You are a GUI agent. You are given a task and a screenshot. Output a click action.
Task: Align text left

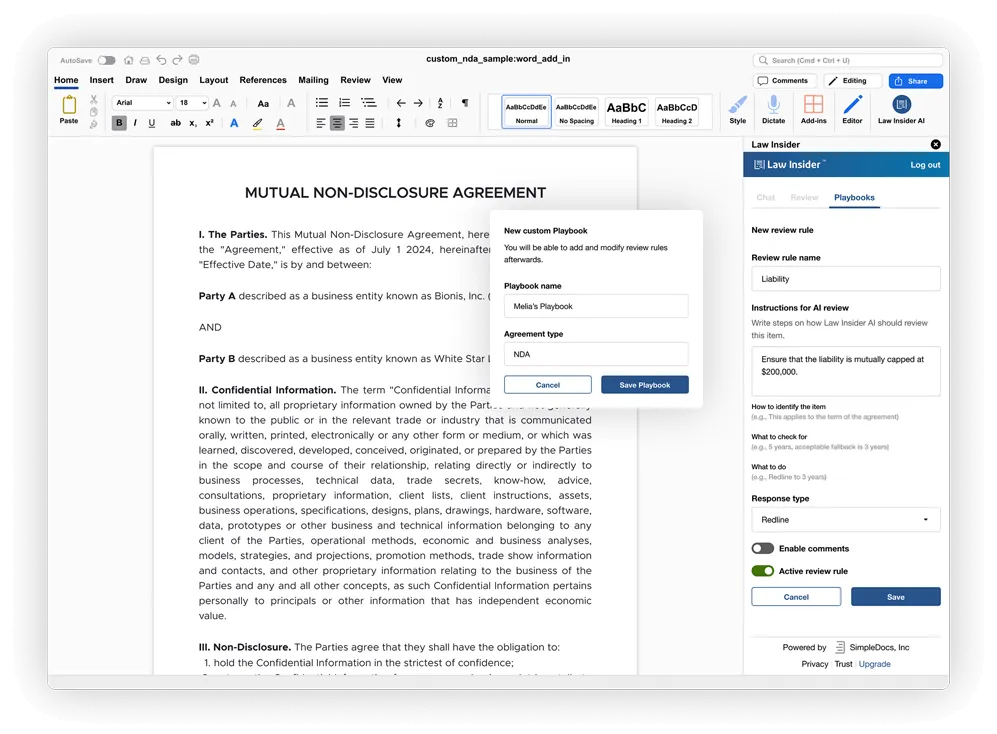321,123
